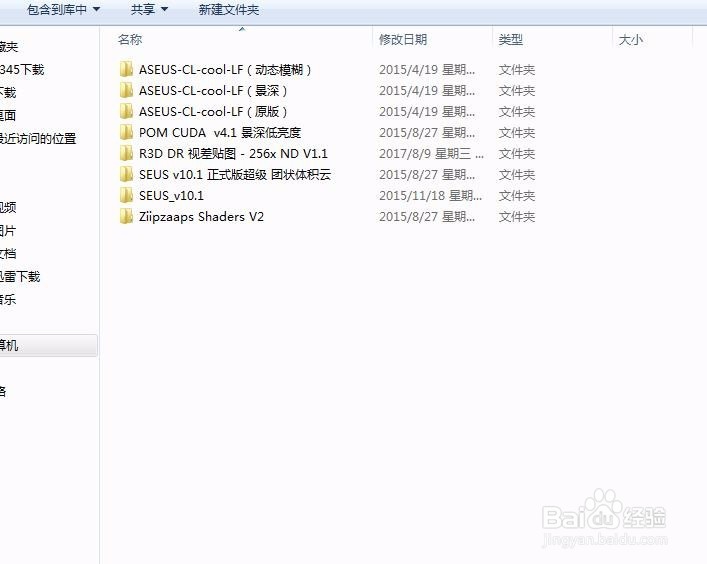Open 迅雷下载 in the navigation pane
This screenshot has width=707, height=564.
(x=20, y=276)
